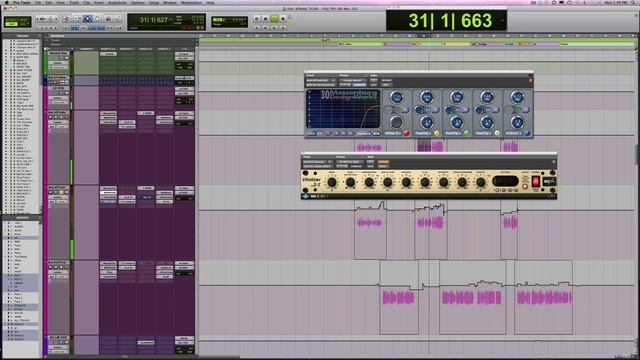Click the purple square button in the HiPass band

click(x=405, y=109)
